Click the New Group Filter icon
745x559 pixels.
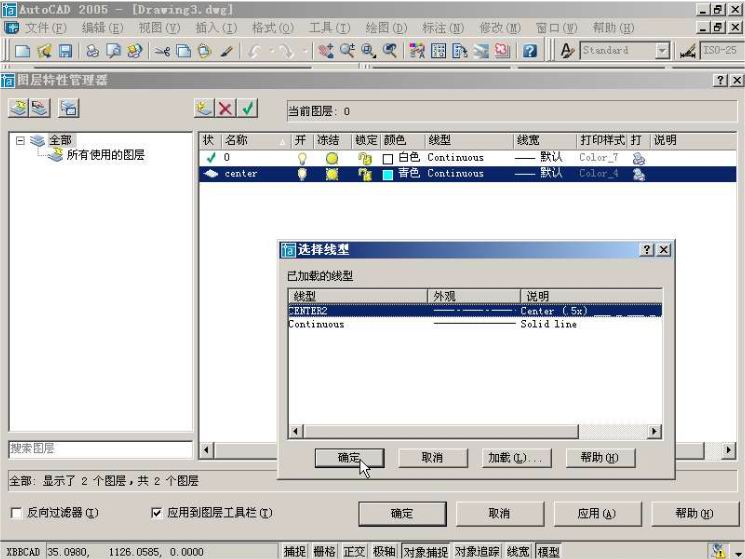(40, 108)
